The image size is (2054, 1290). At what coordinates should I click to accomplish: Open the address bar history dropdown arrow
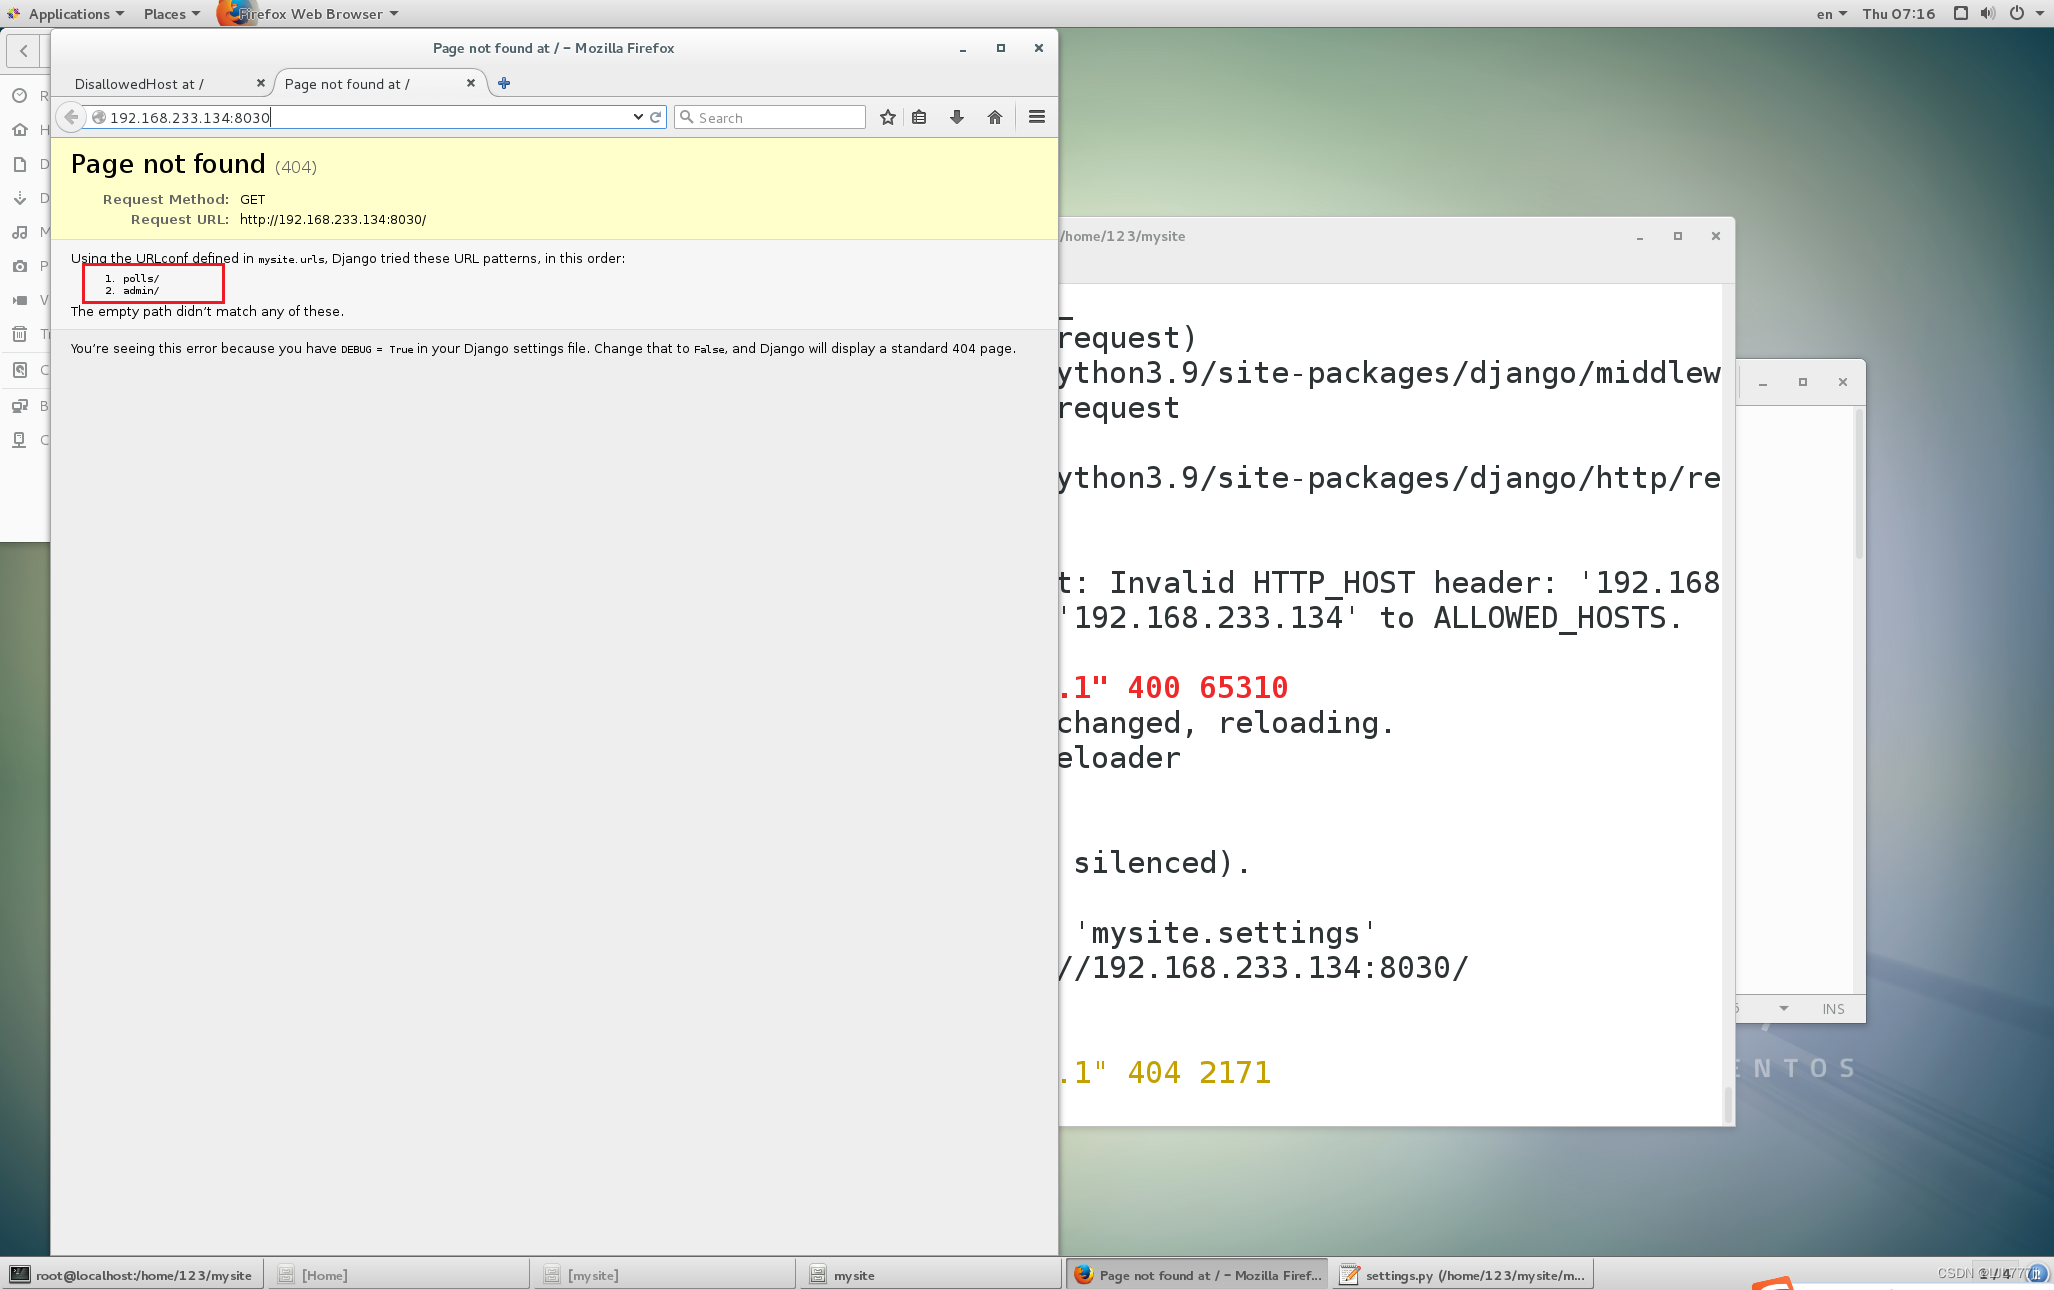637,117
